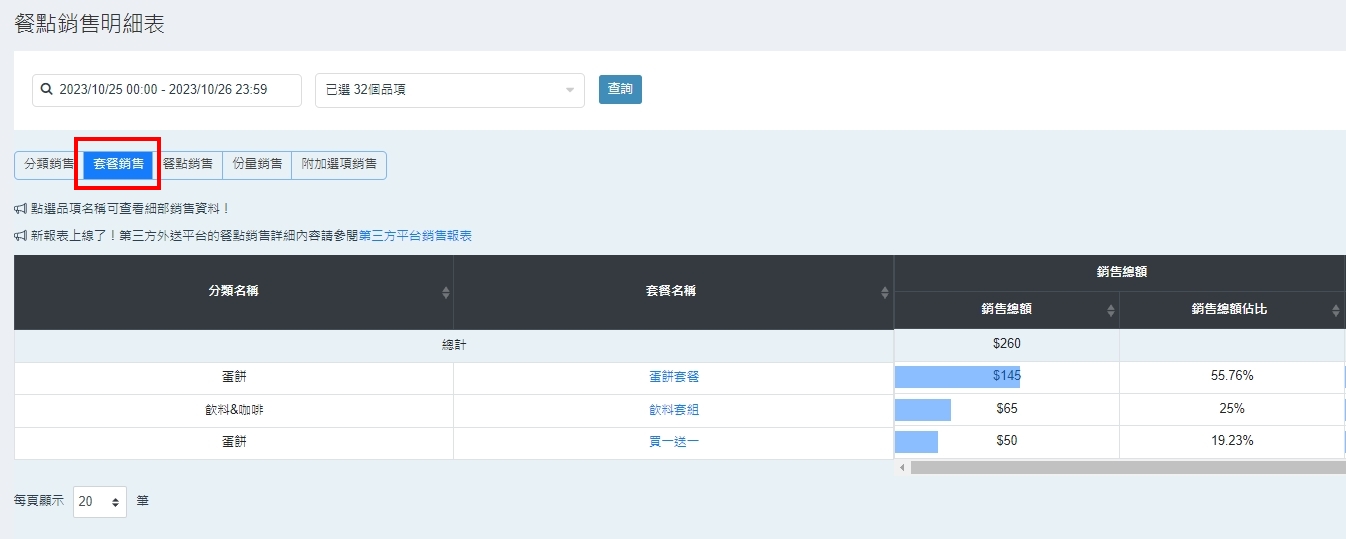Open the 已選 32個品項 item dropdown
The width and height of the screenshot is (1346, 539).
click(449, 90)
